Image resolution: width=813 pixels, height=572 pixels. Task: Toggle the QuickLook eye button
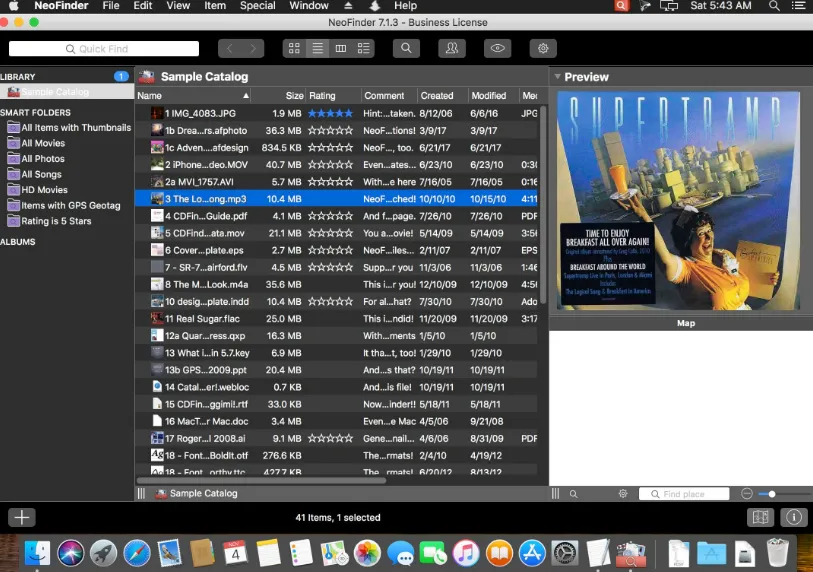coord(497,48)
